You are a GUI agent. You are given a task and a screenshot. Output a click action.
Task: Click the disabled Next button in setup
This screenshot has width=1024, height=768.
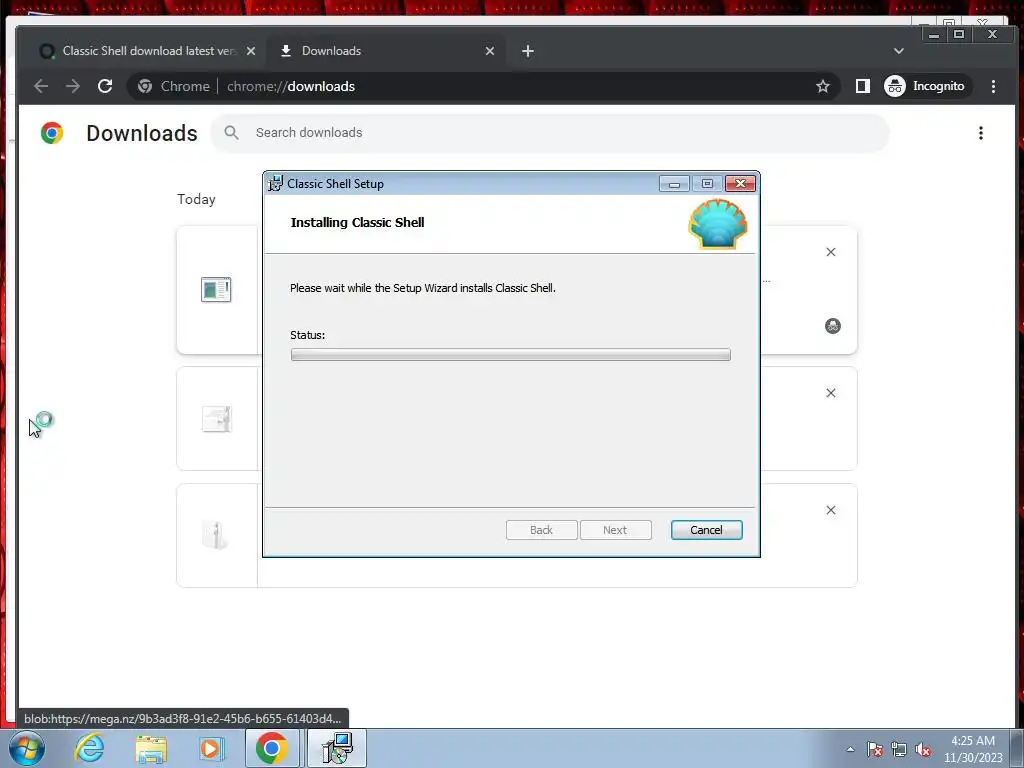[x=615, y=530]
